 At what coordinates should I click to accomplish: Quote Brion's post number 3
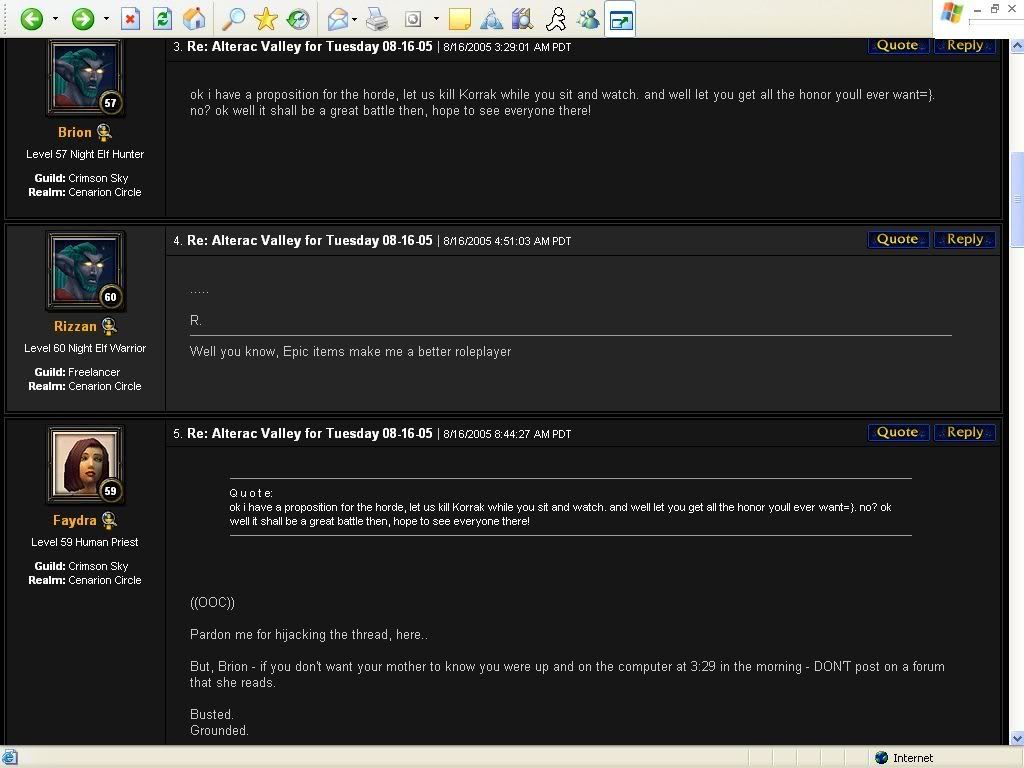pyautogui.click(x=898, y=46)
